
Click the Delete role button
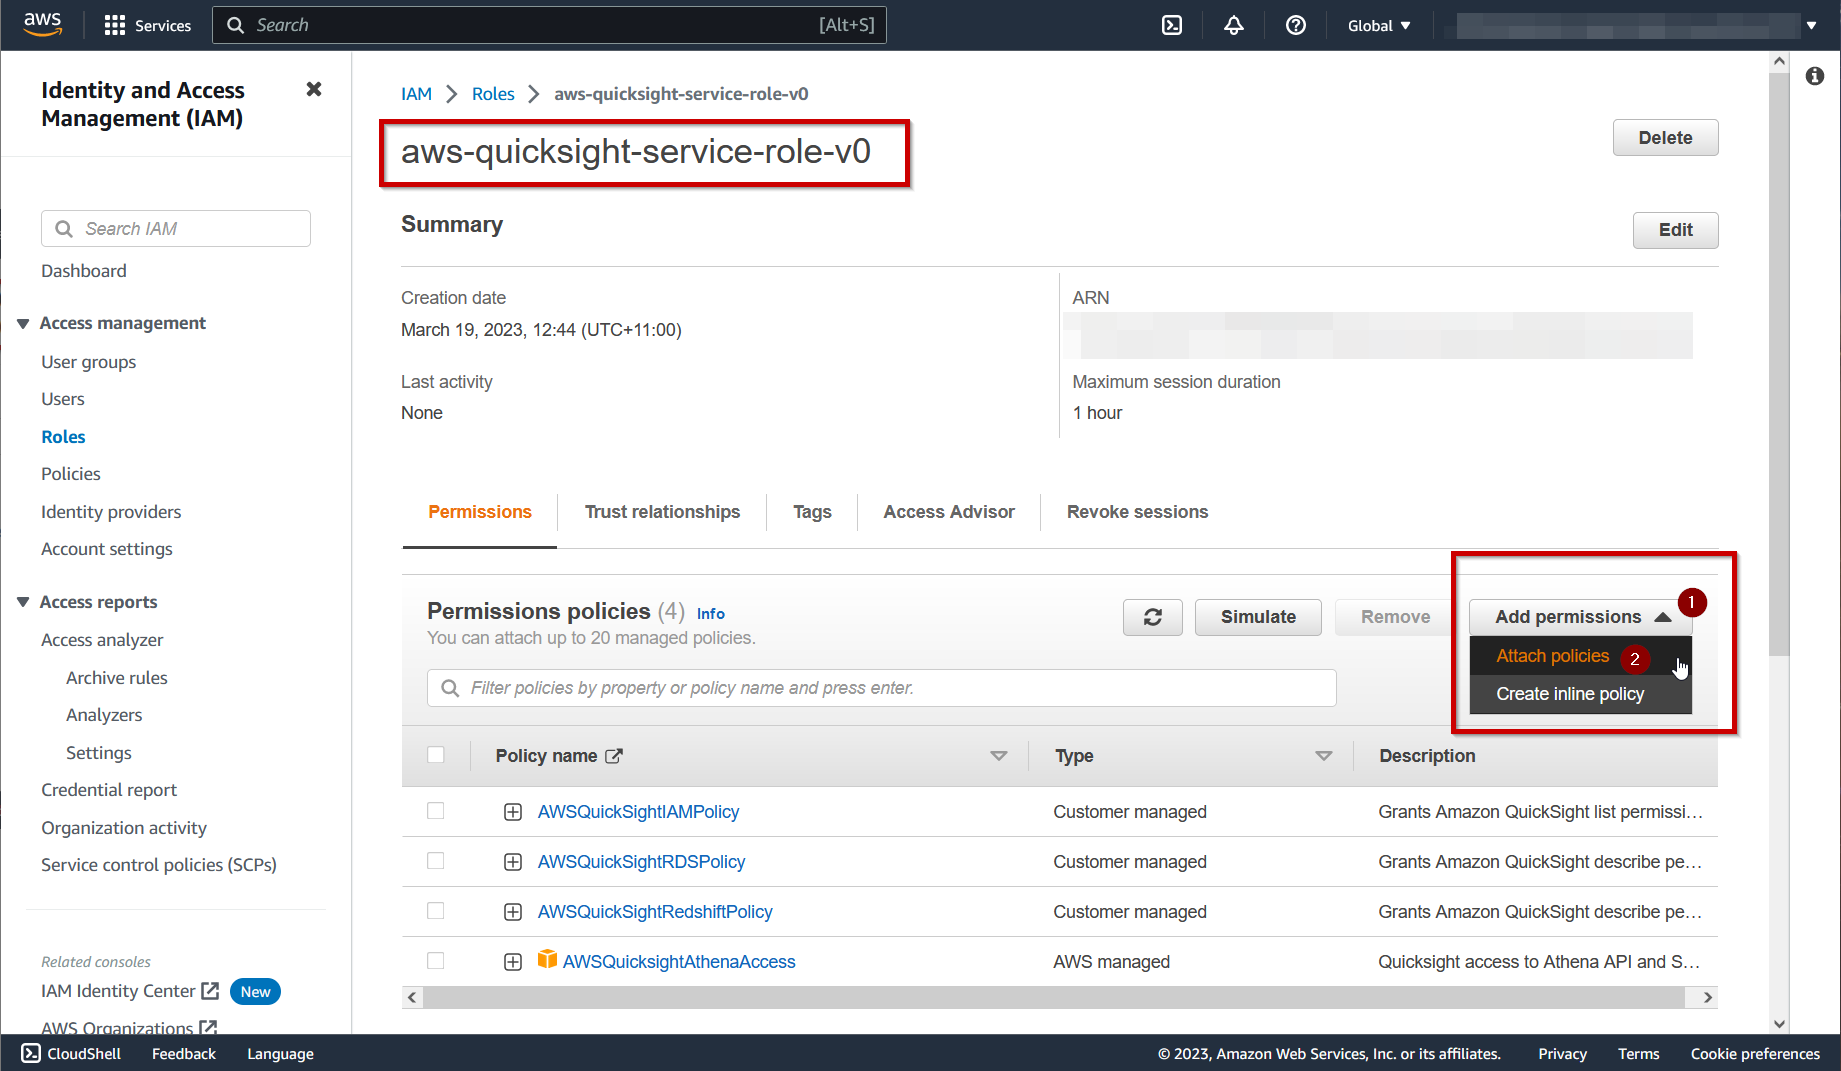[x=1665, y=138]
